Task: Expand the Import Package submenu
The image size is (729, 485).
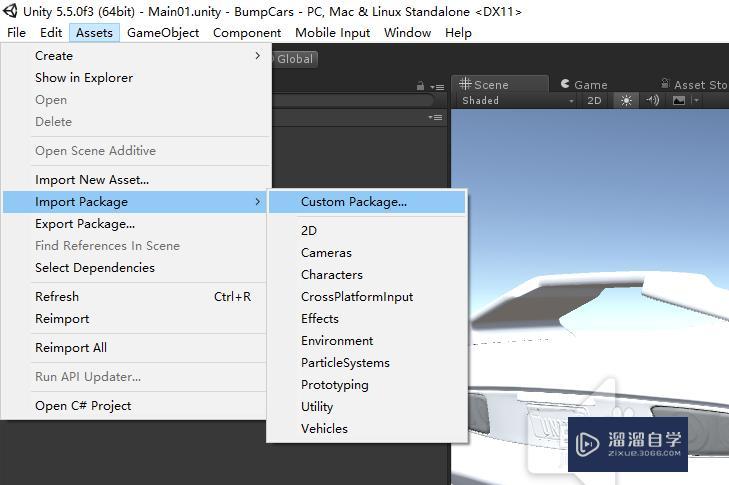Action: tap(135, 202)
